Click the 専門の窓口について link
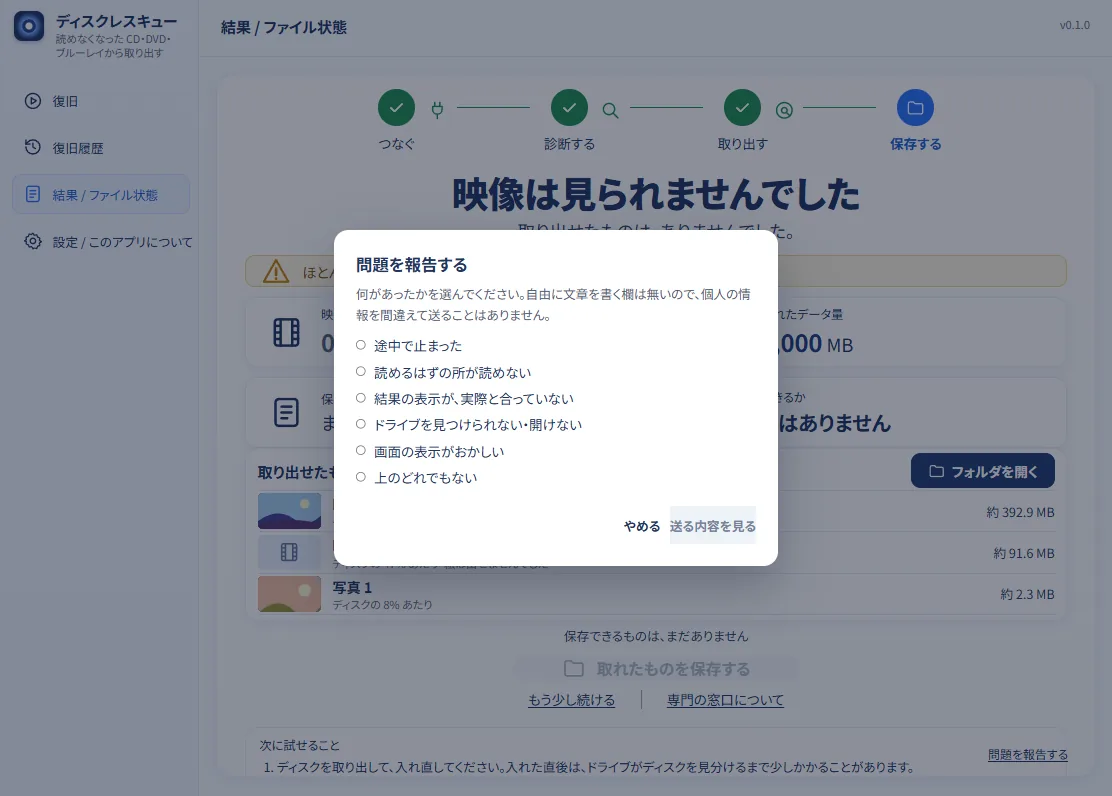 click(x=725, y=700)
